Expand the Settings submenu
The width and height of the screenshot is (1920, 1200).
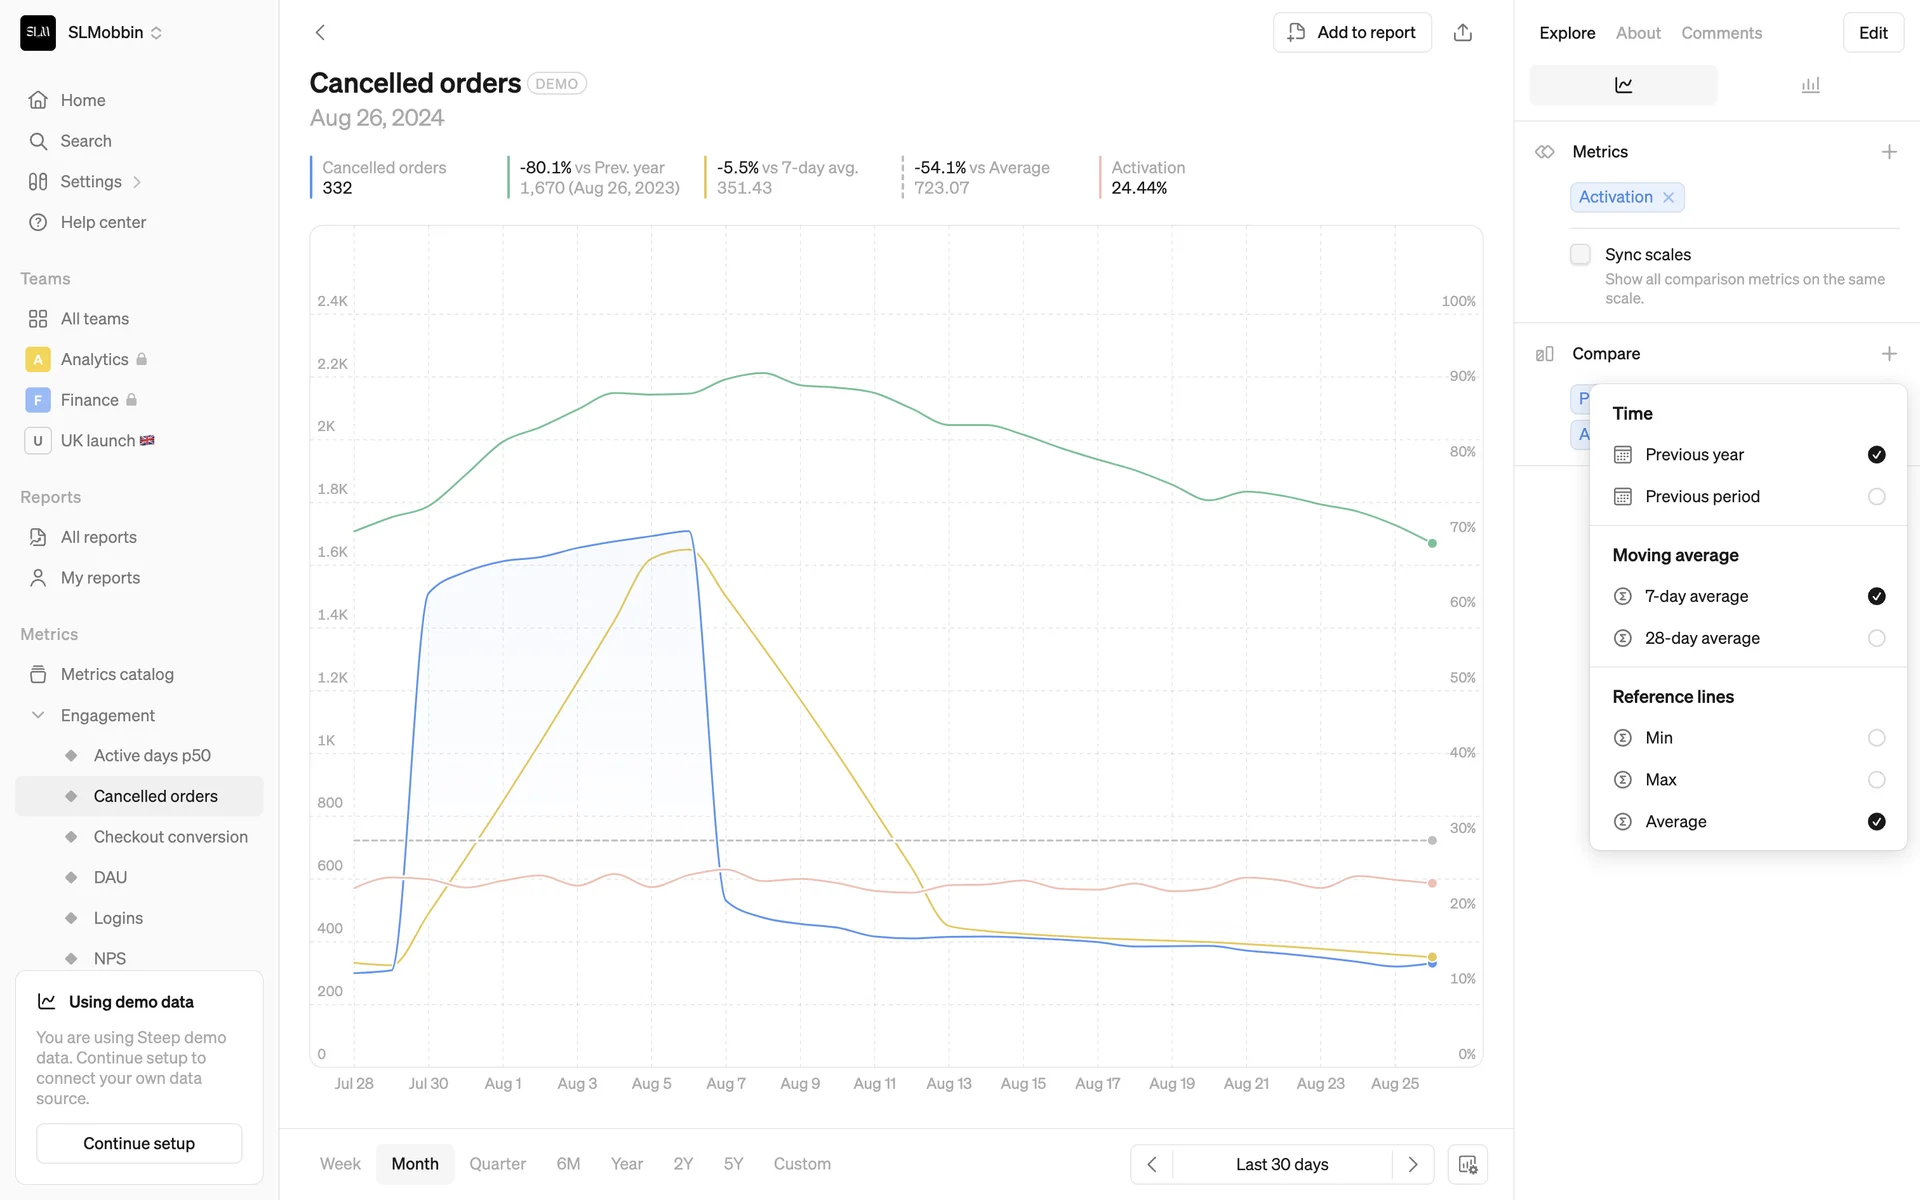point(137,182)
